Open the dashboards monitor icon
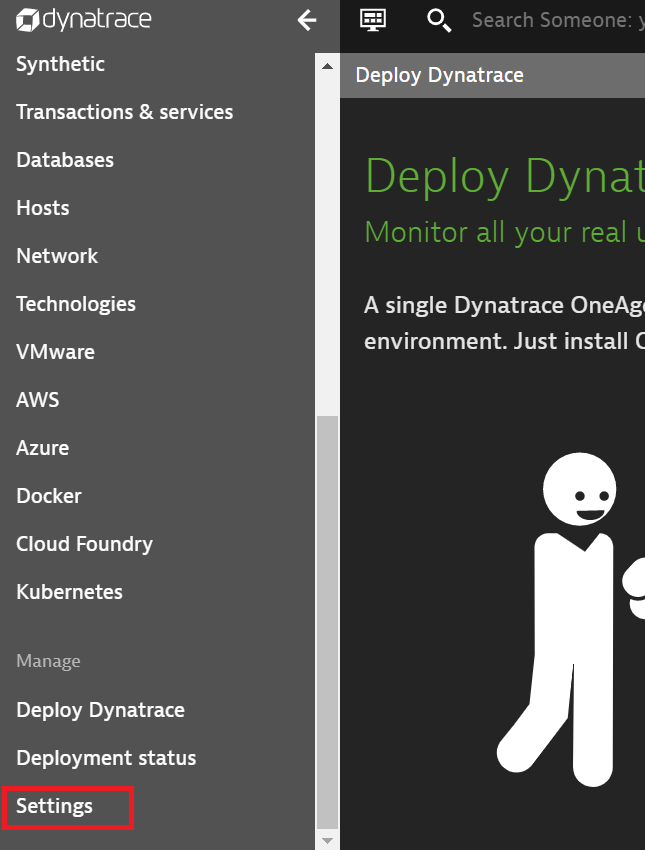 point(373,20)
